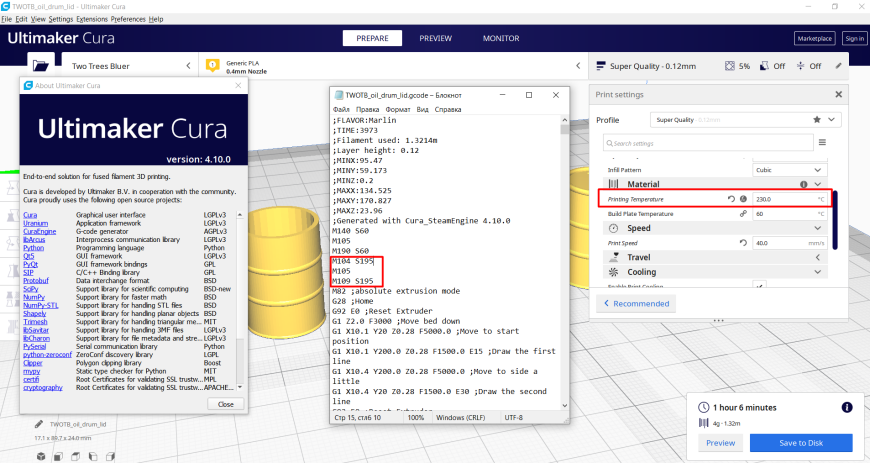Collapse the Speed settings section chevron
870x463 pixels.
click(818, 228)
